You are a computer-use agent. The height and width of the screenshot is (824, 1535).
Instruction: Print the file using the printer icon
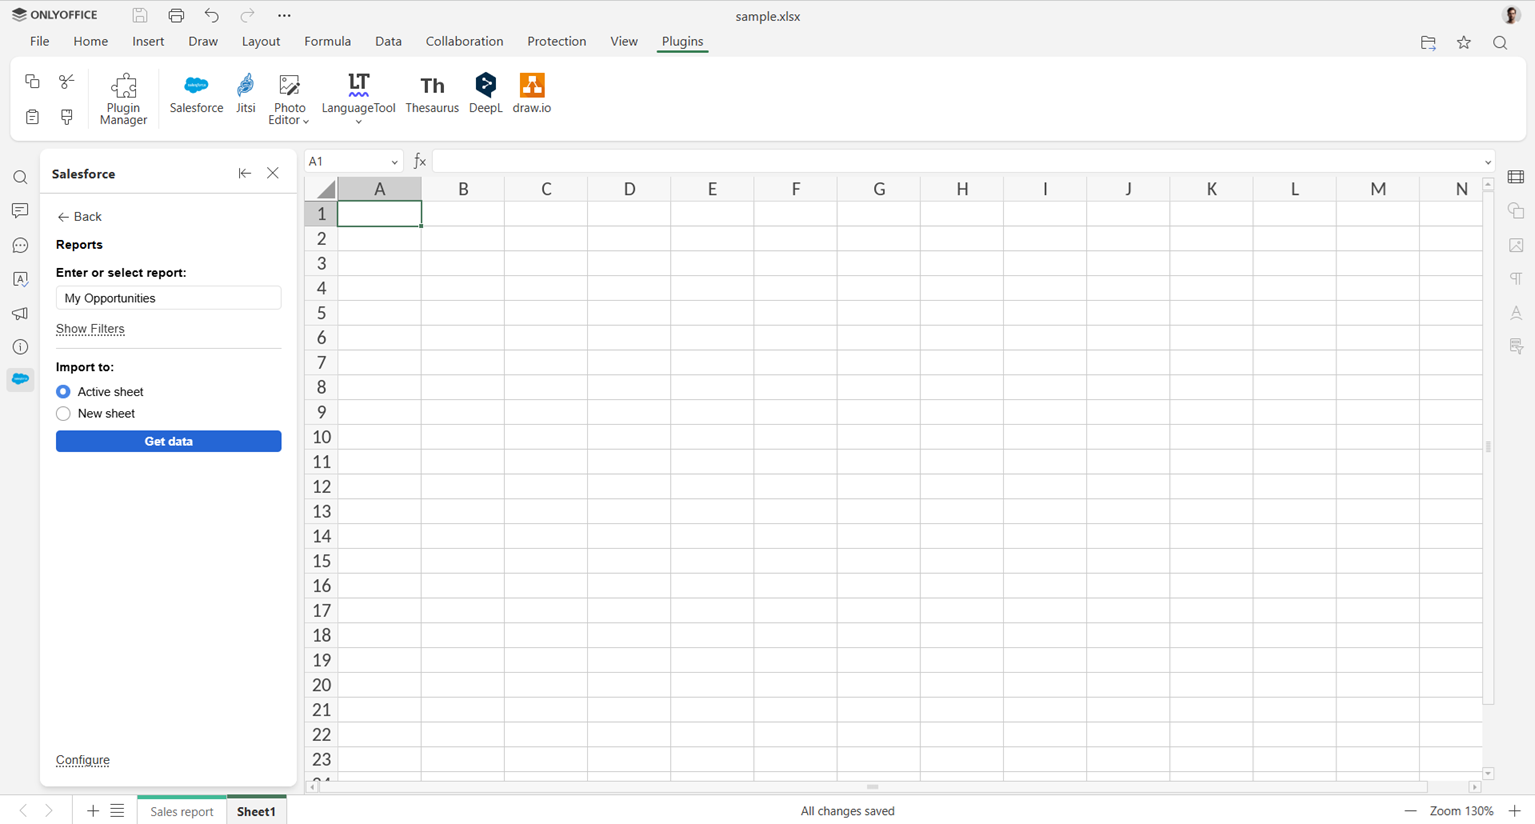pyautogui.click(x=176, y=15)
